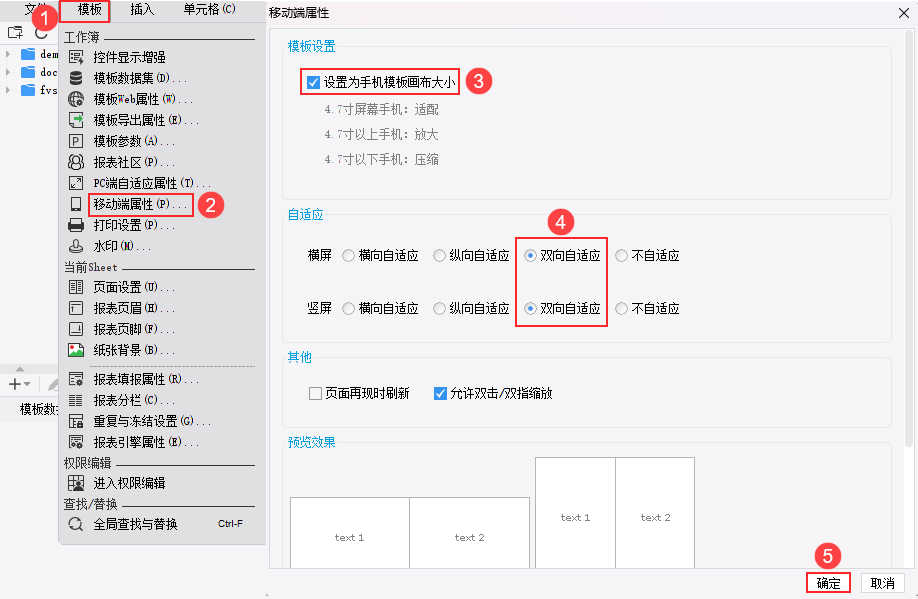Click the 全局查找与替换 magnifier icon
Viewport: 918px width, 599px height.
[76, 524]
